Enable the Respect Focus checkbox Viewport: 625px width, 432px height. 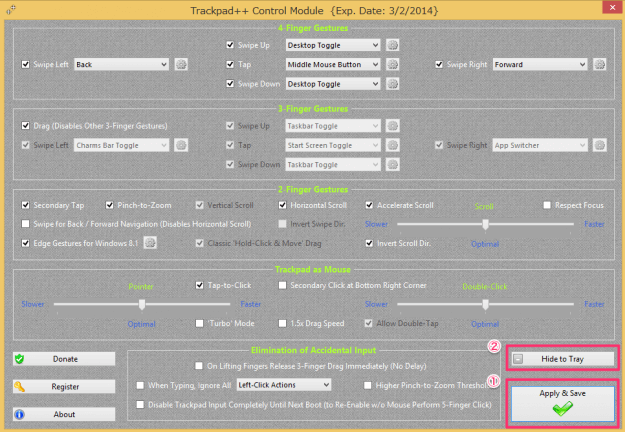547,205
